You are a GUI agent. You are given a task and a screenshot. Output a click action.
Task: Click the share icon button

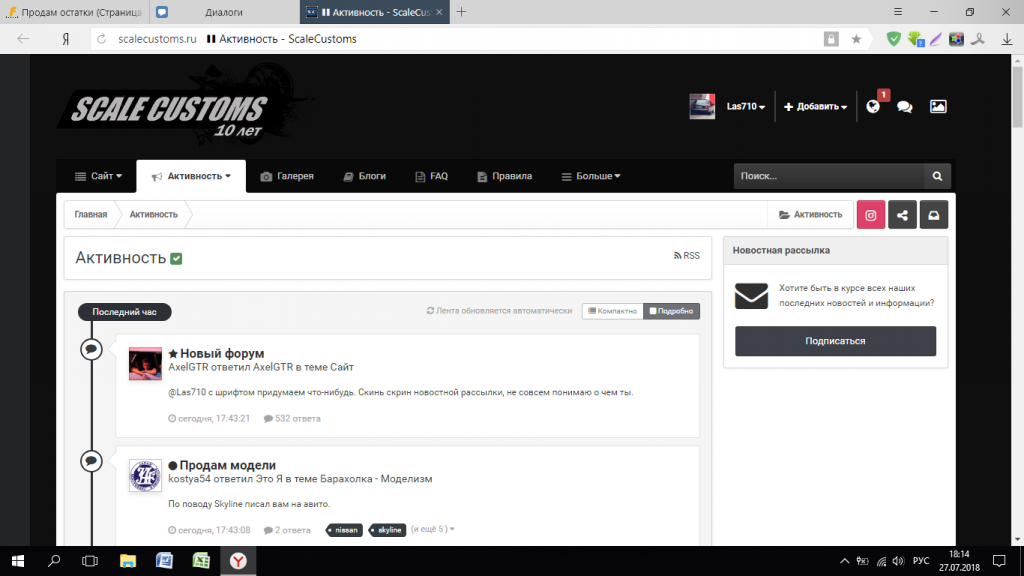pos(902,215)
